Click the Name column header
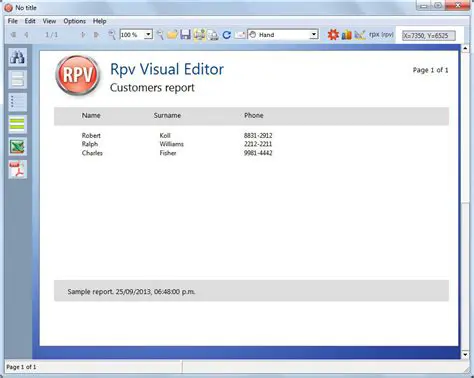This screenshot has width=474, height=378. coord(91,115)
